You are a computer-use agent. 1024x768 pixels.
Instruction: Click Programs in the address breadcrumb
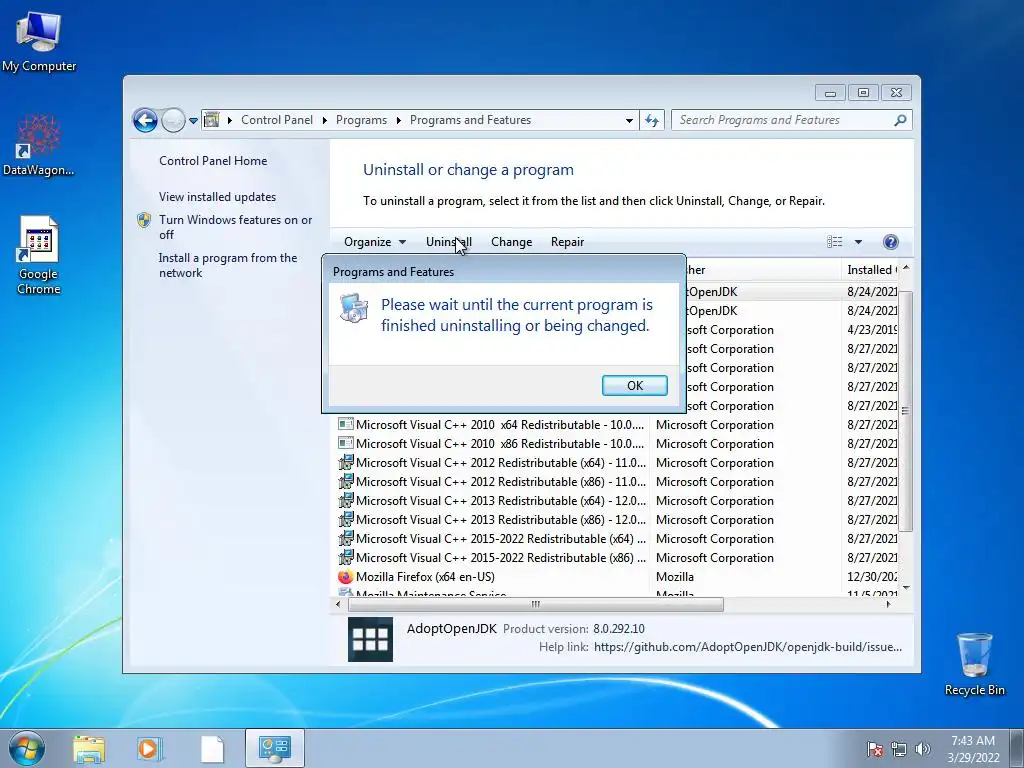pos(361,120)
